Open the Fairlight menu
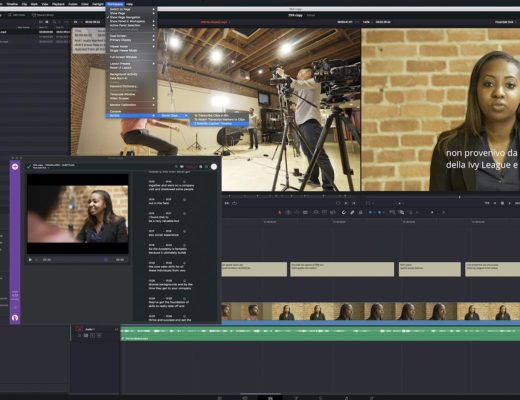This screenshot has height=400, width=520. tap(98, 4)
